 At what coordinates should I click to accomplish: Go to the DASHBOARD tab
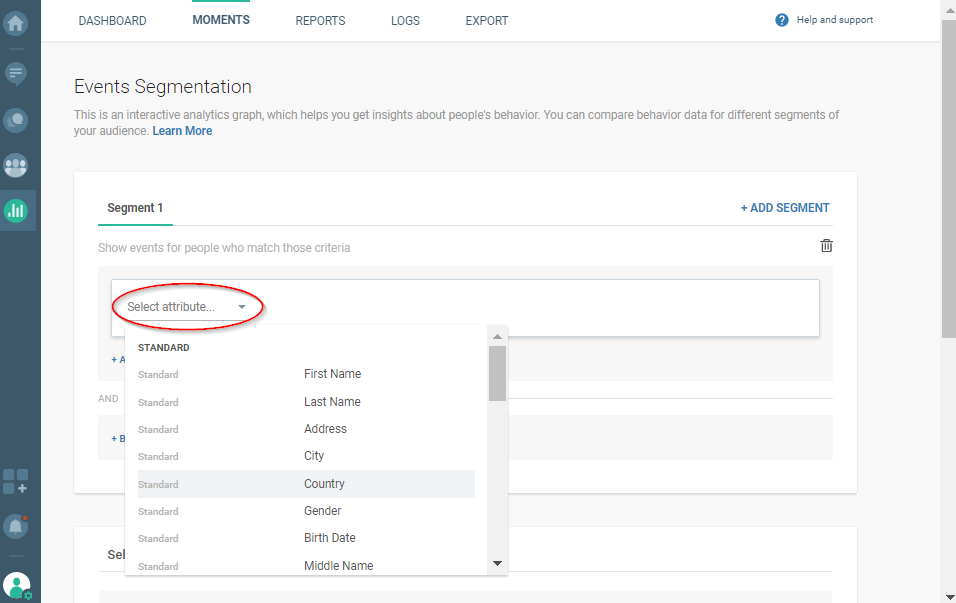112,20
